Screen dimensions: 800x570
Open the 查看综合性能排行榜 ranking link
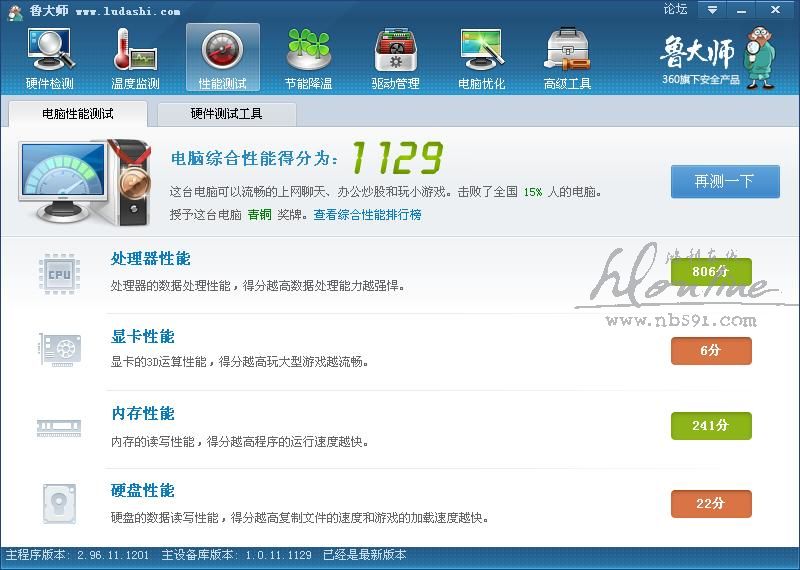pyautogui.click(x=367, y=215)
